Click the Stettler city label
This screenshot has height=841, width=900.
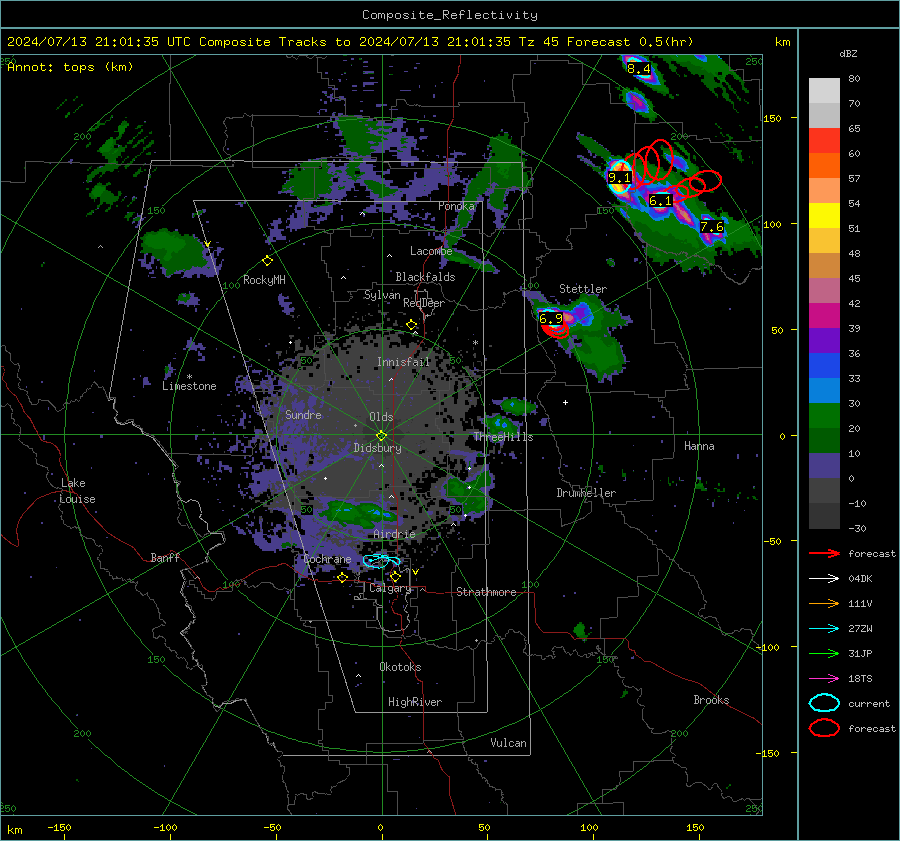pyautogui.click(x=583, y=289)
